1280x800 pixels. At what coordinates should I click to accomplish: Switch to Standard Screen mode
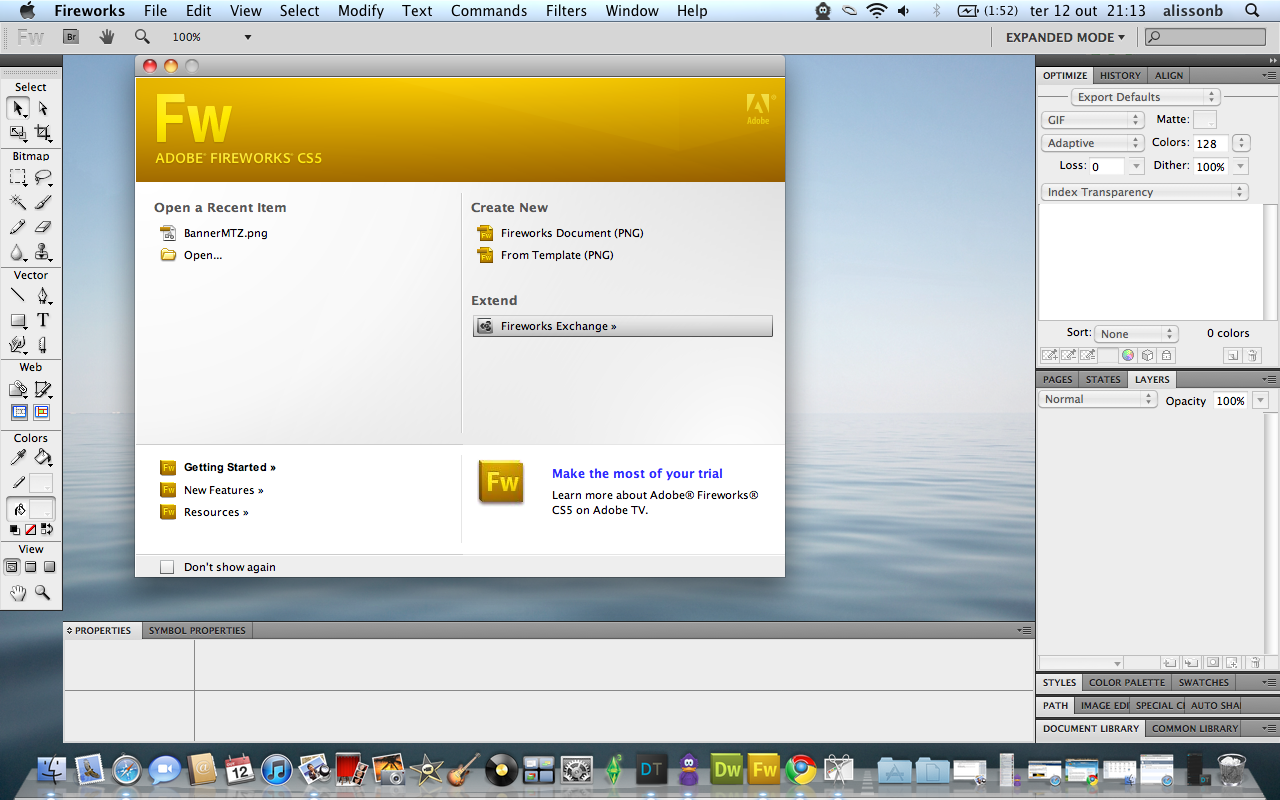[12, 567]
